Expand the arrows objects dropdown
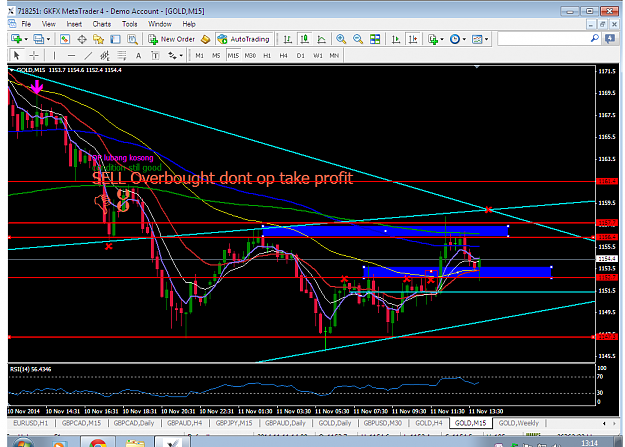The height and width of the screenshot is (447, 625). tap(181, 55)
